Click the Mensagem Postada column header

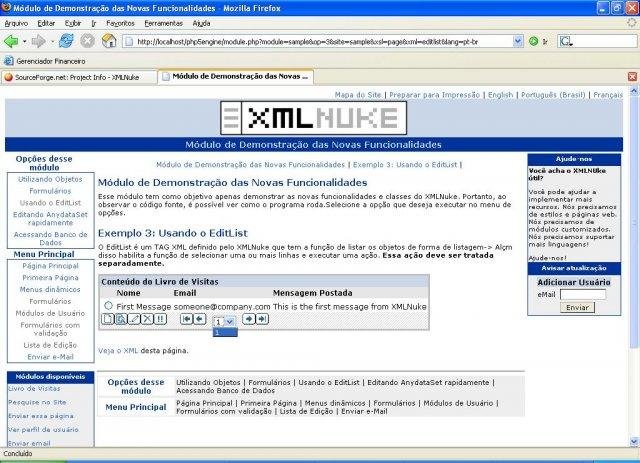tap(312, 293)
